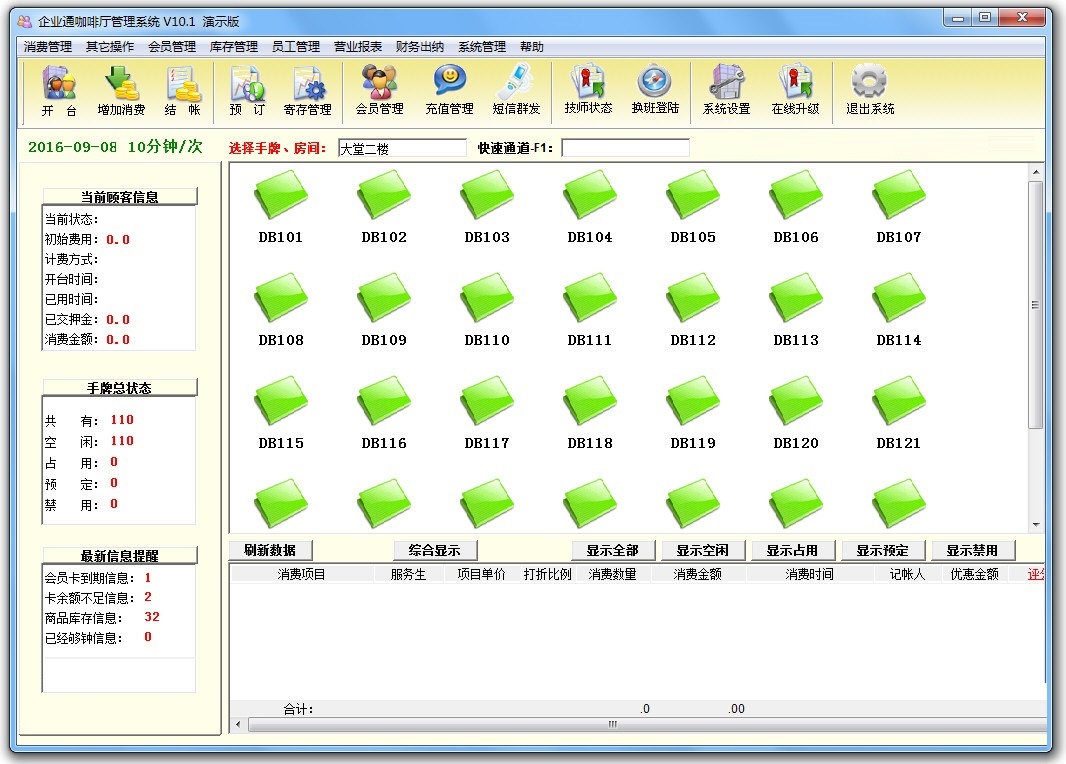The image size is (1066, 764).
Task: Click 卡余额不足信息 count 2
Action: pyautogui.click(x=148, y=597)
